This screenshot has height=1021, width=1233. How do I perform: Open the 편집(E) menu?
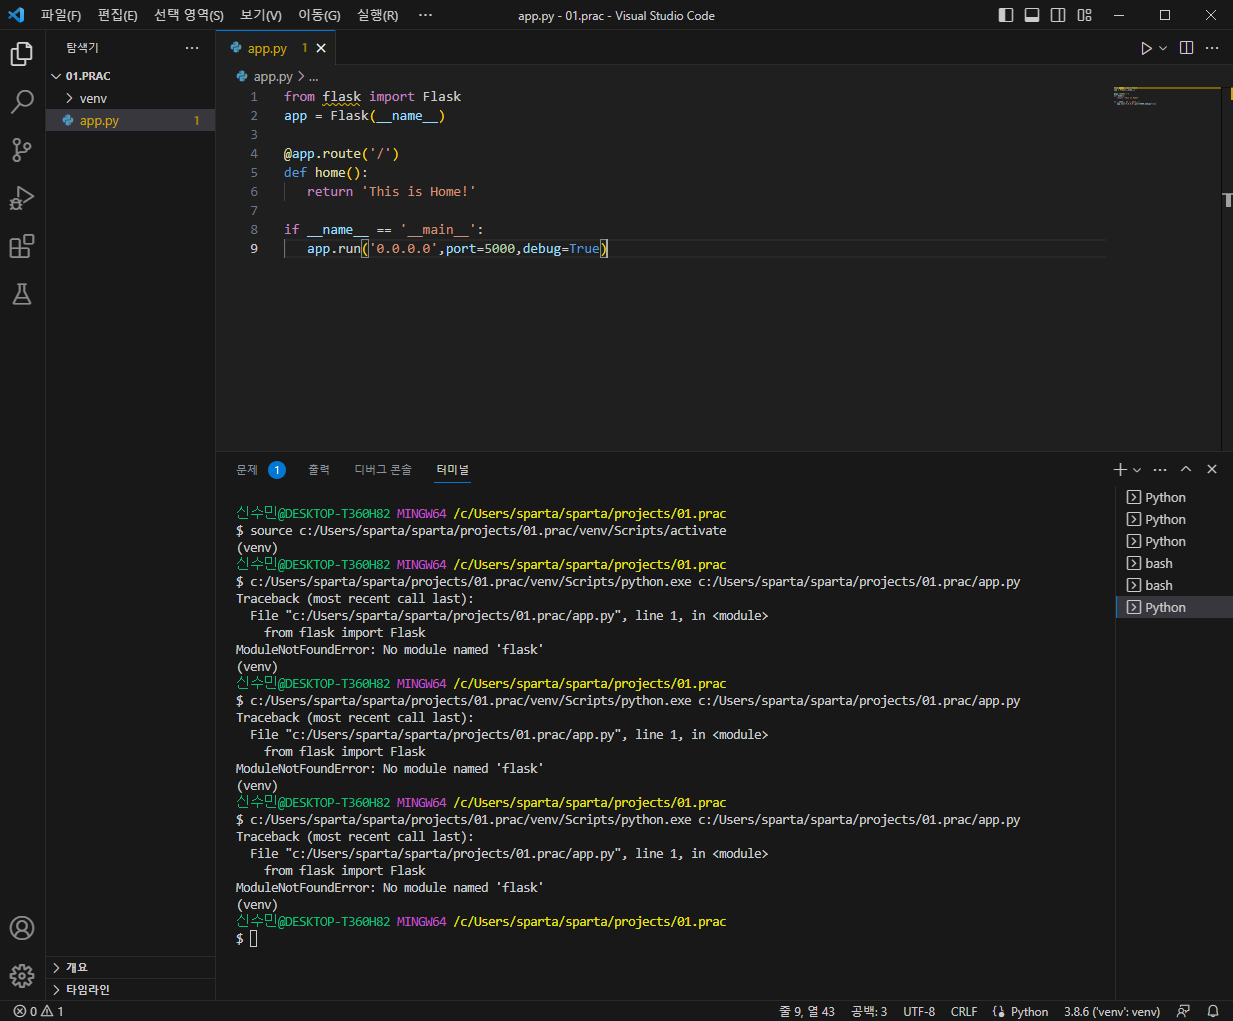click(x=118, y=15)
